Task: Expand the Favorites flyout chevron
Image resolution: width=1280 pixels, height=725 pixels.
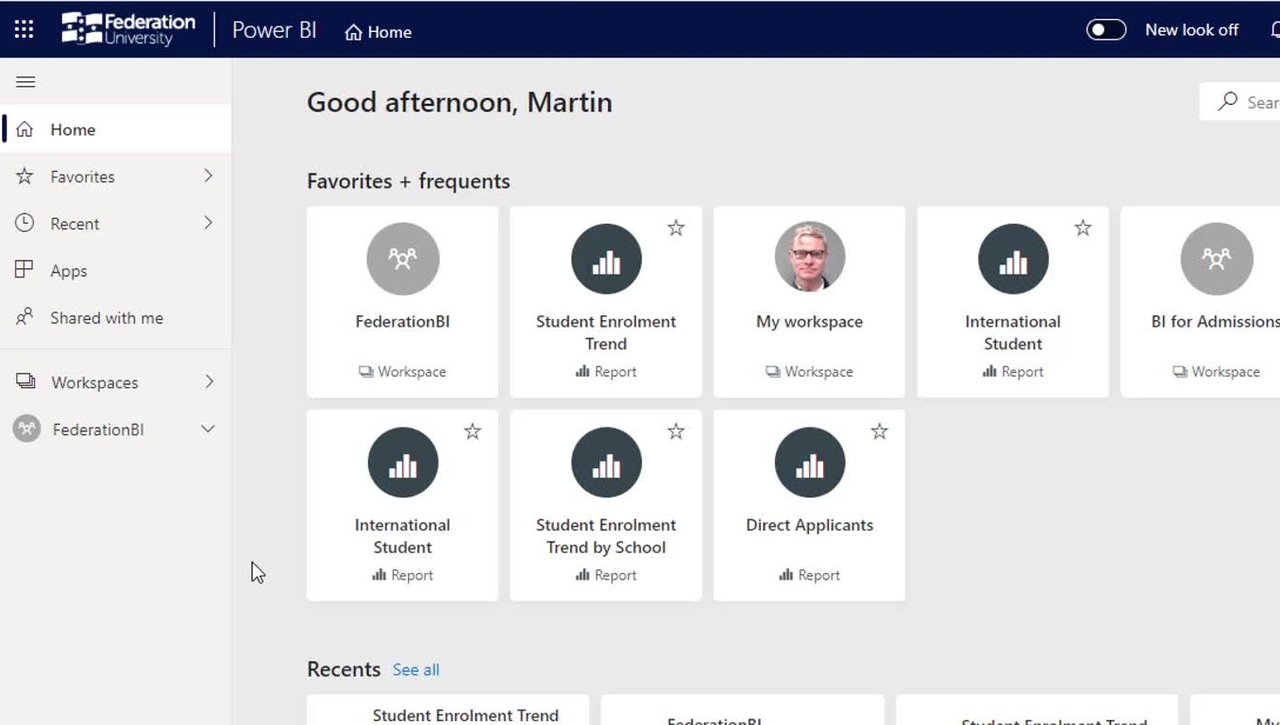Action: (208, 176)
